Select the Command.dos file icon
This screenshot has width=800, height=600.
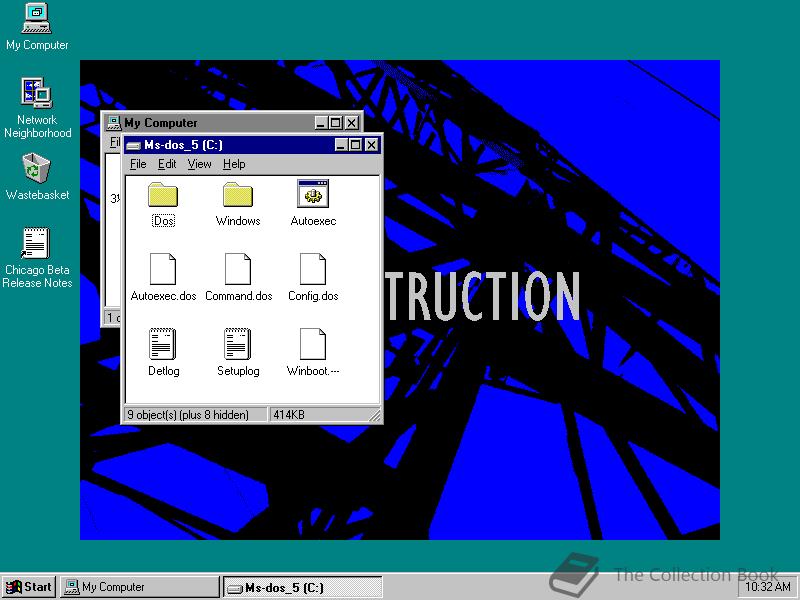(238, 269)
